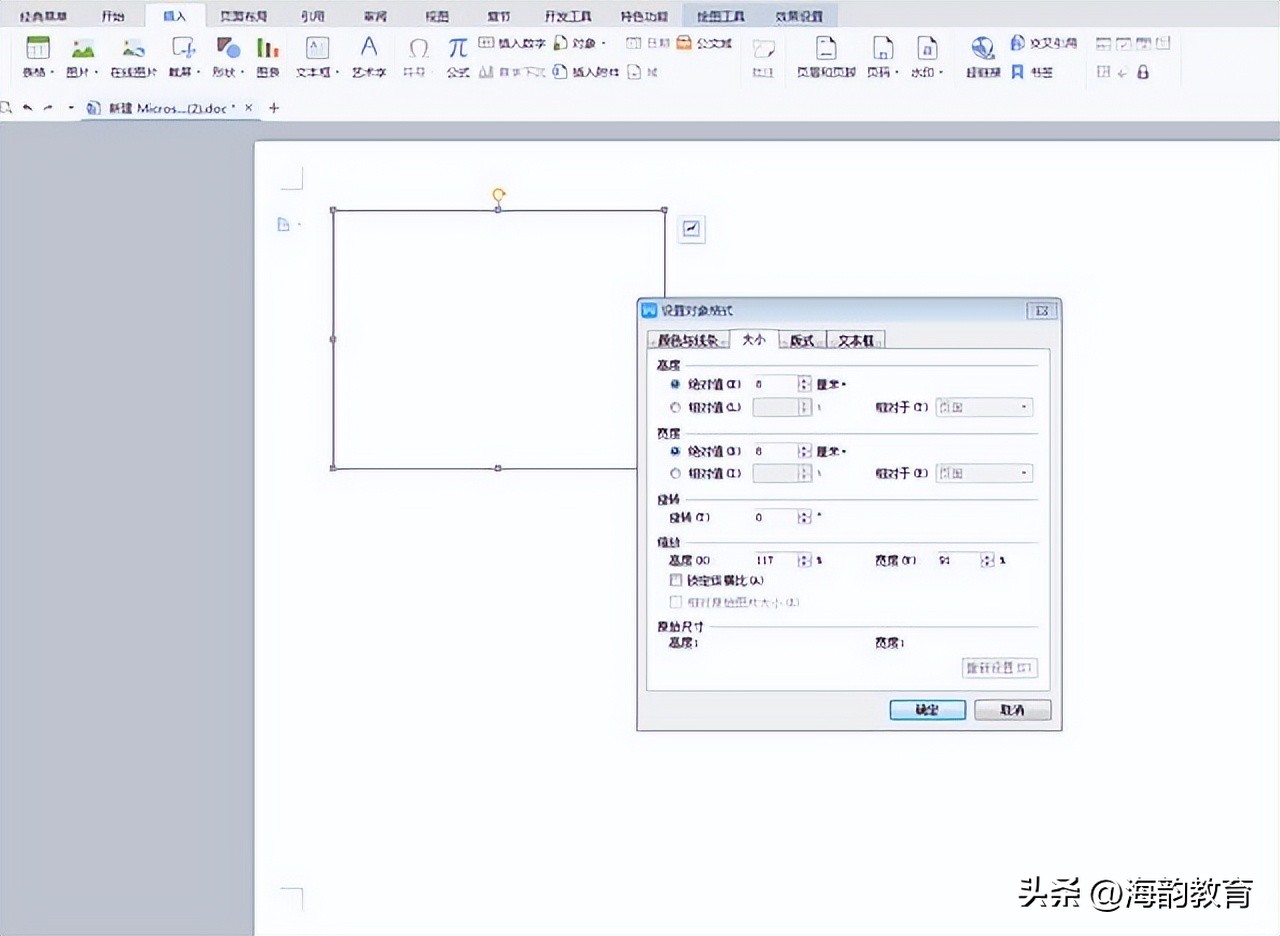This screenshot has height=936, width=1280.
Task: Select 相对值 option under 宽度
Action: coord(674,473)
